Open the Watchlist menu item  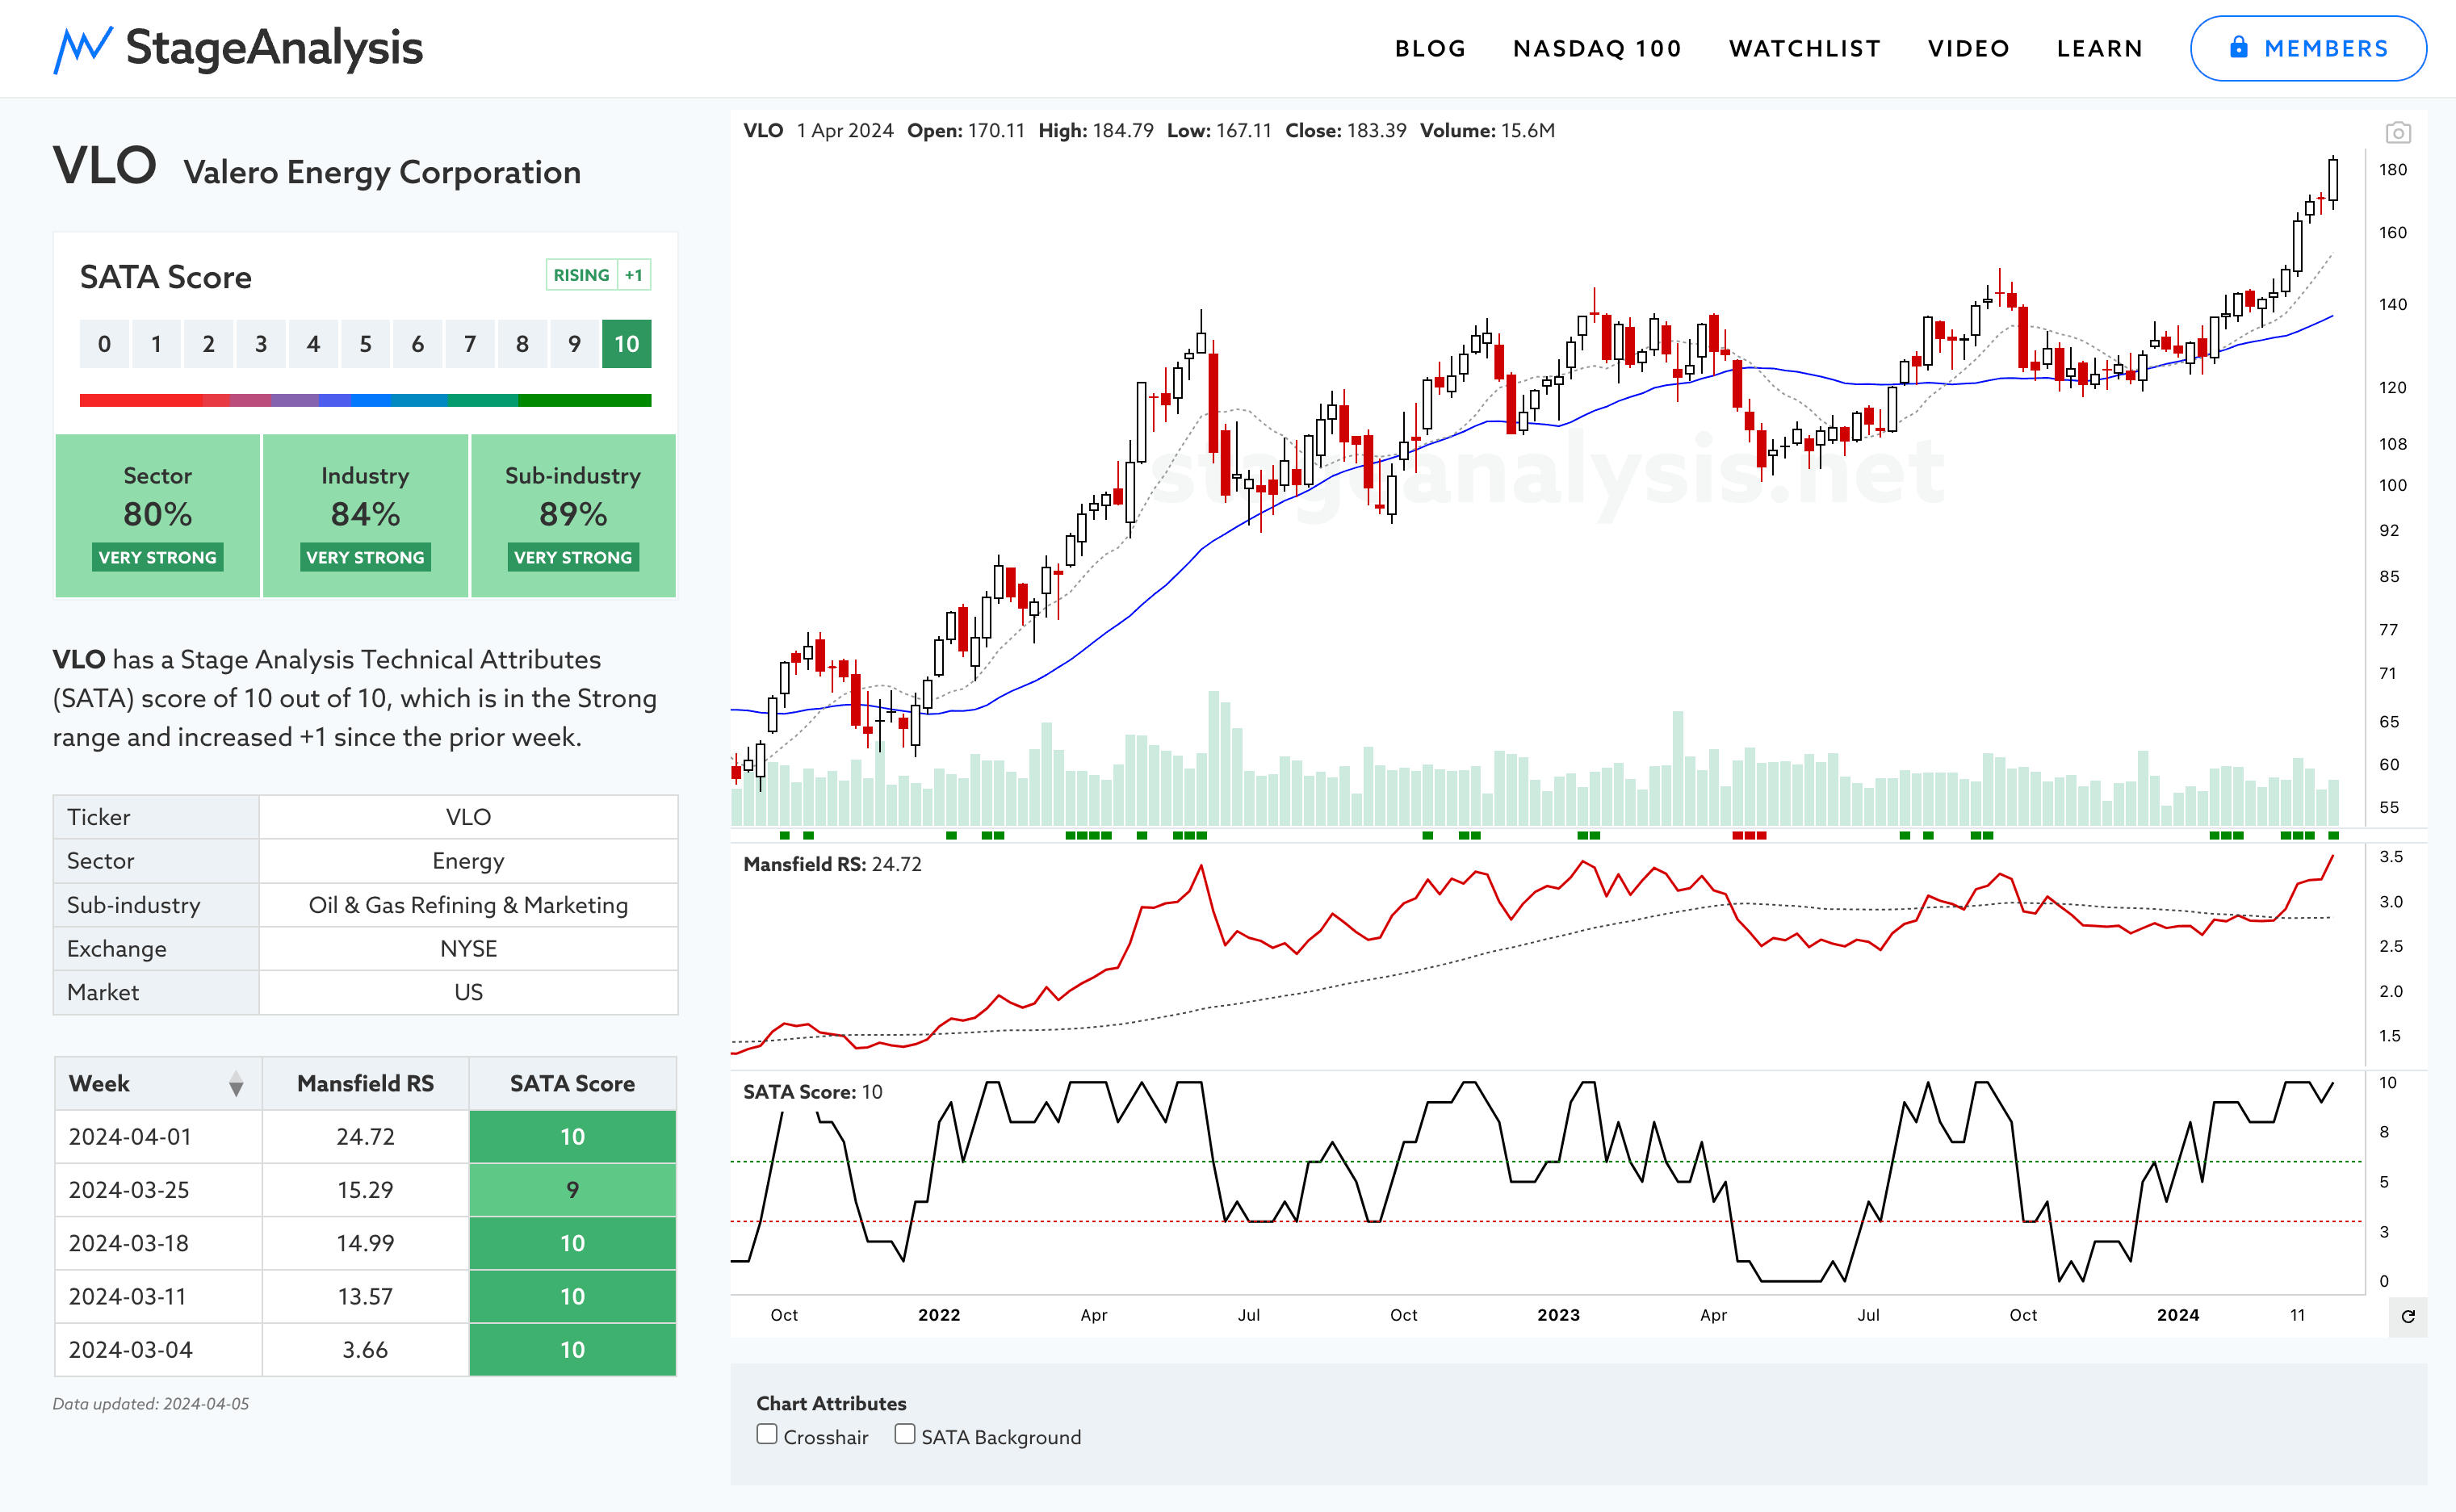tap(1805, 48)
